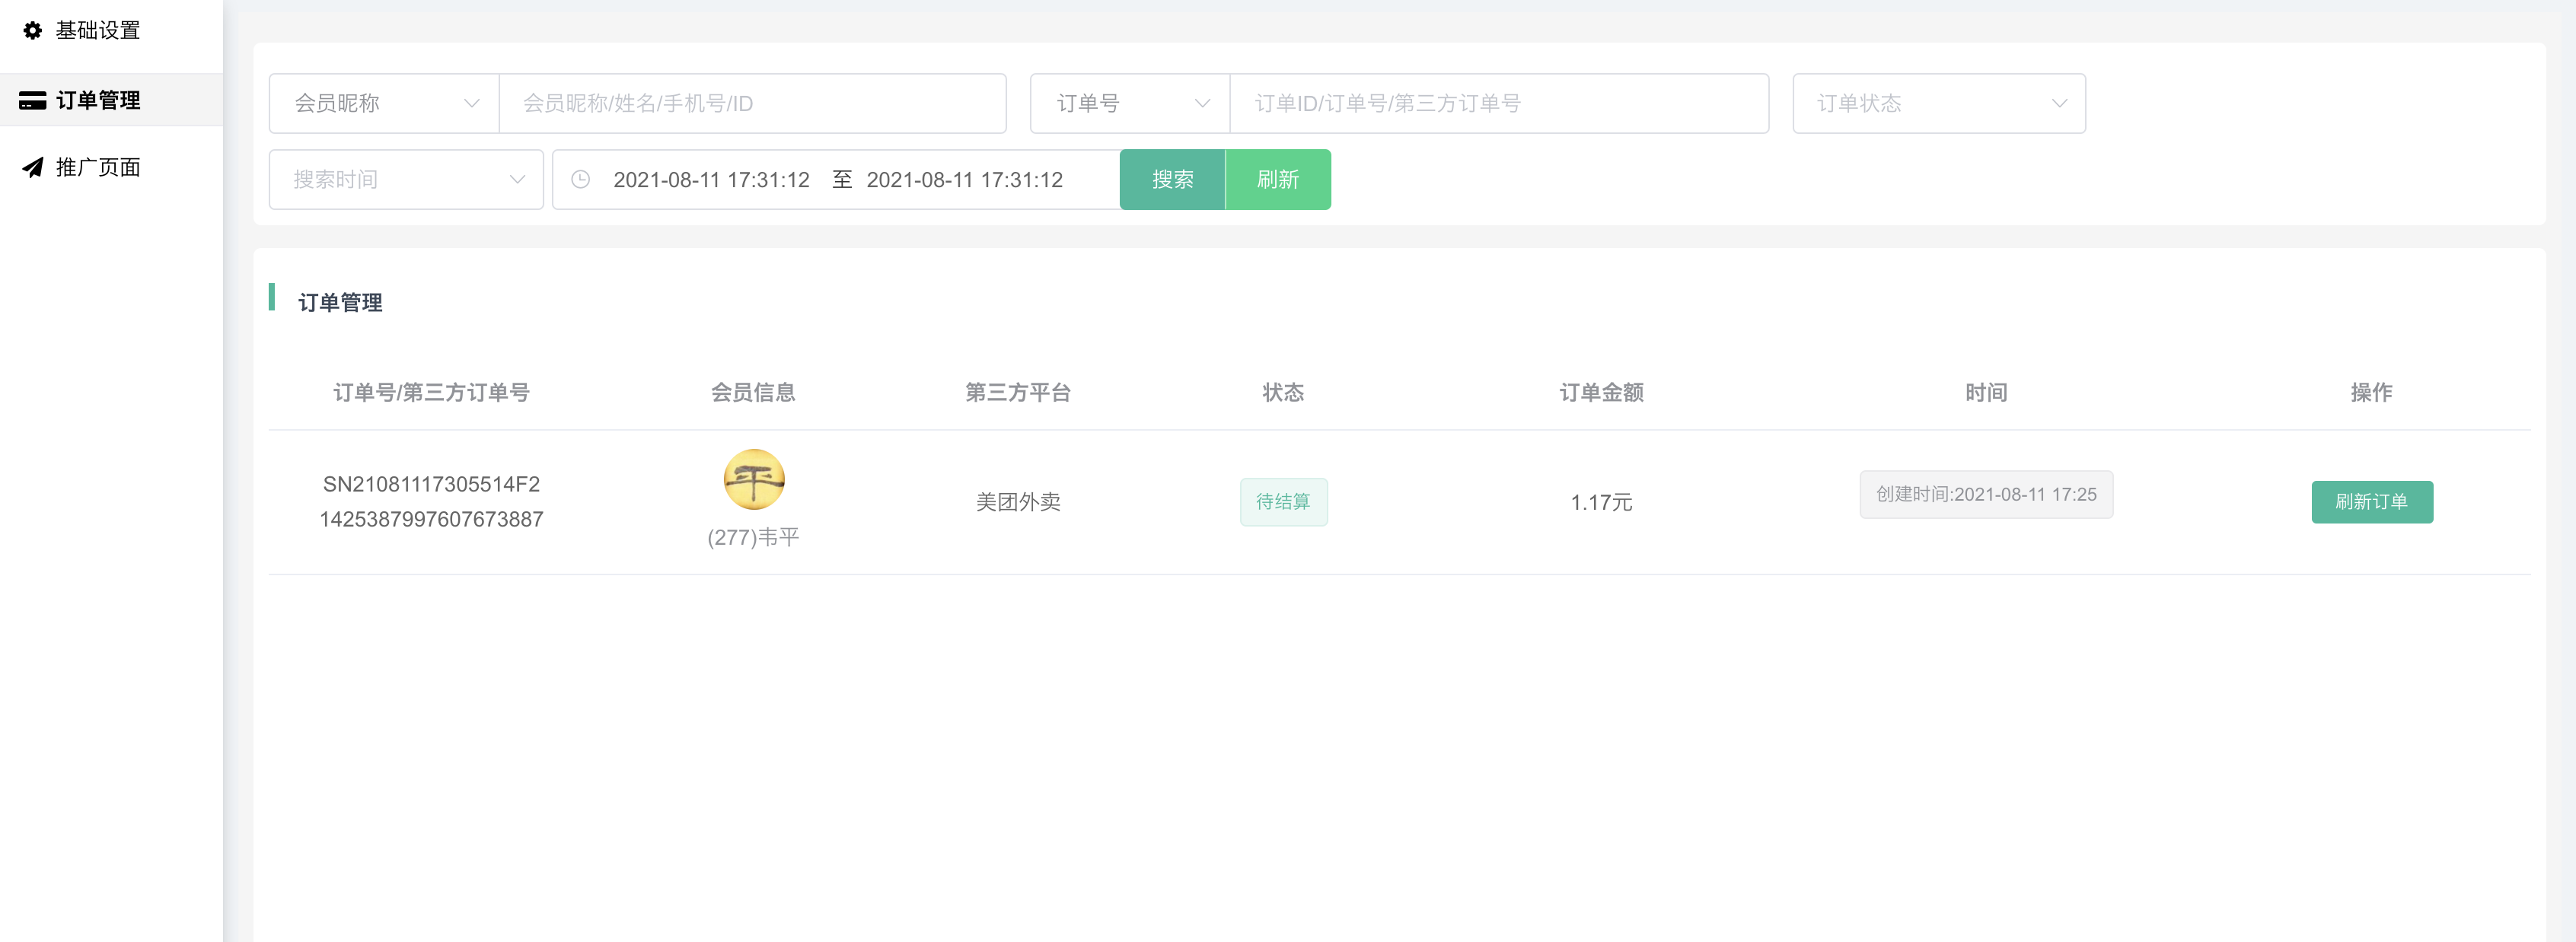Screen dimensions: 2576x942
Task: Click the gear icon beside 基础设置
Action: coord(33,30)
